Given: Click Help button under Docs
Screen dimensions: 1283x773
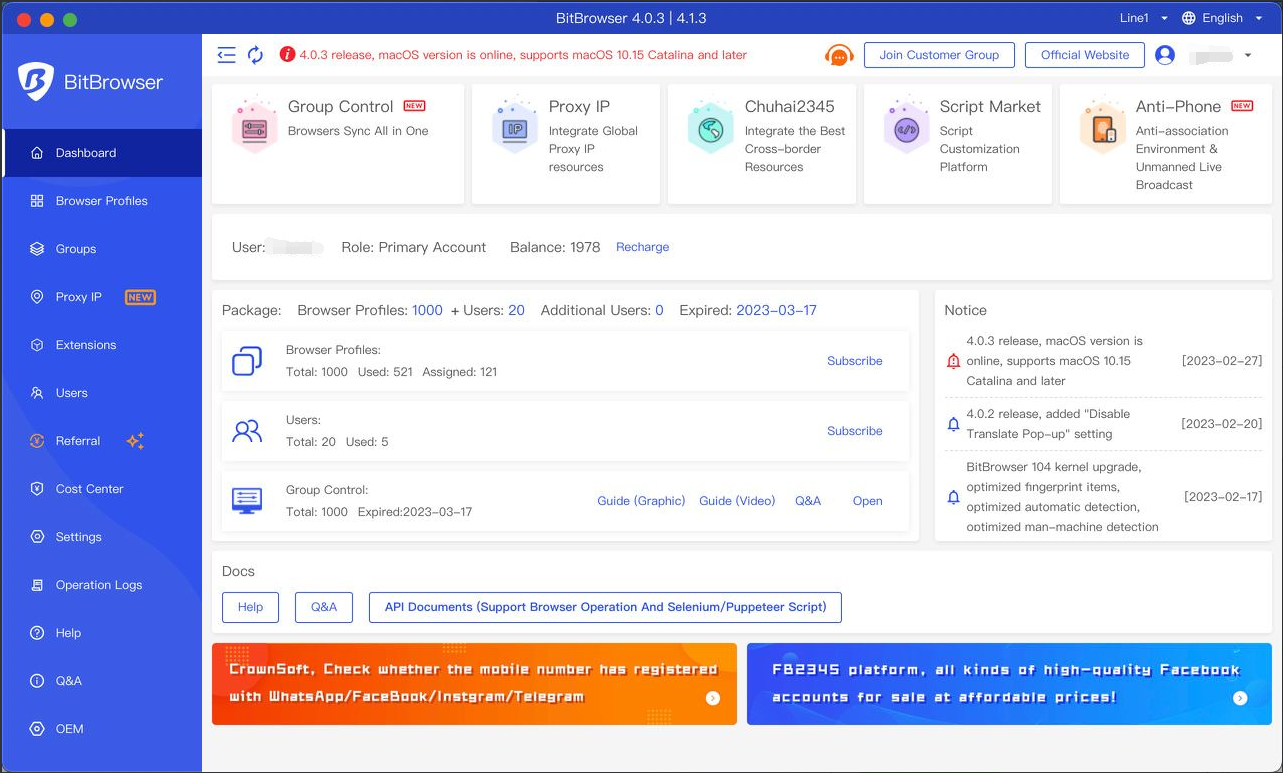Looking at the screenshot, I should click(x=250, y=607).
